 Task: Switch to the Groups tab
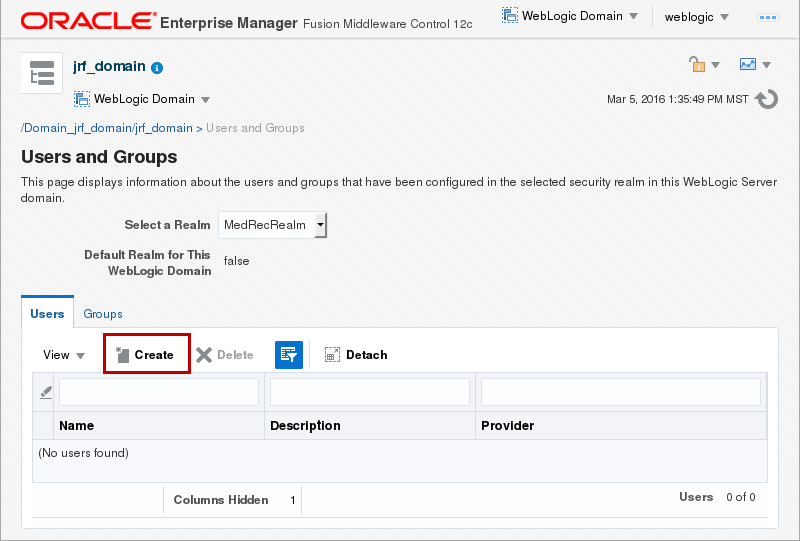pyautogui.click(x=103, y=313)
